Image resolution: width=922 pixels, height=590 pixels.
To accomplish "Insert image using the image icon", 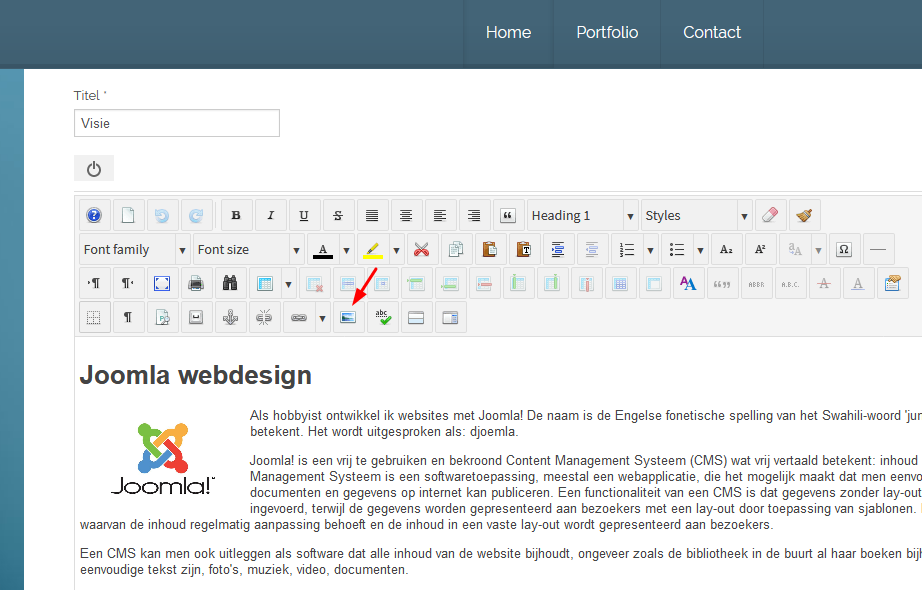I will (x=348, y=317).
